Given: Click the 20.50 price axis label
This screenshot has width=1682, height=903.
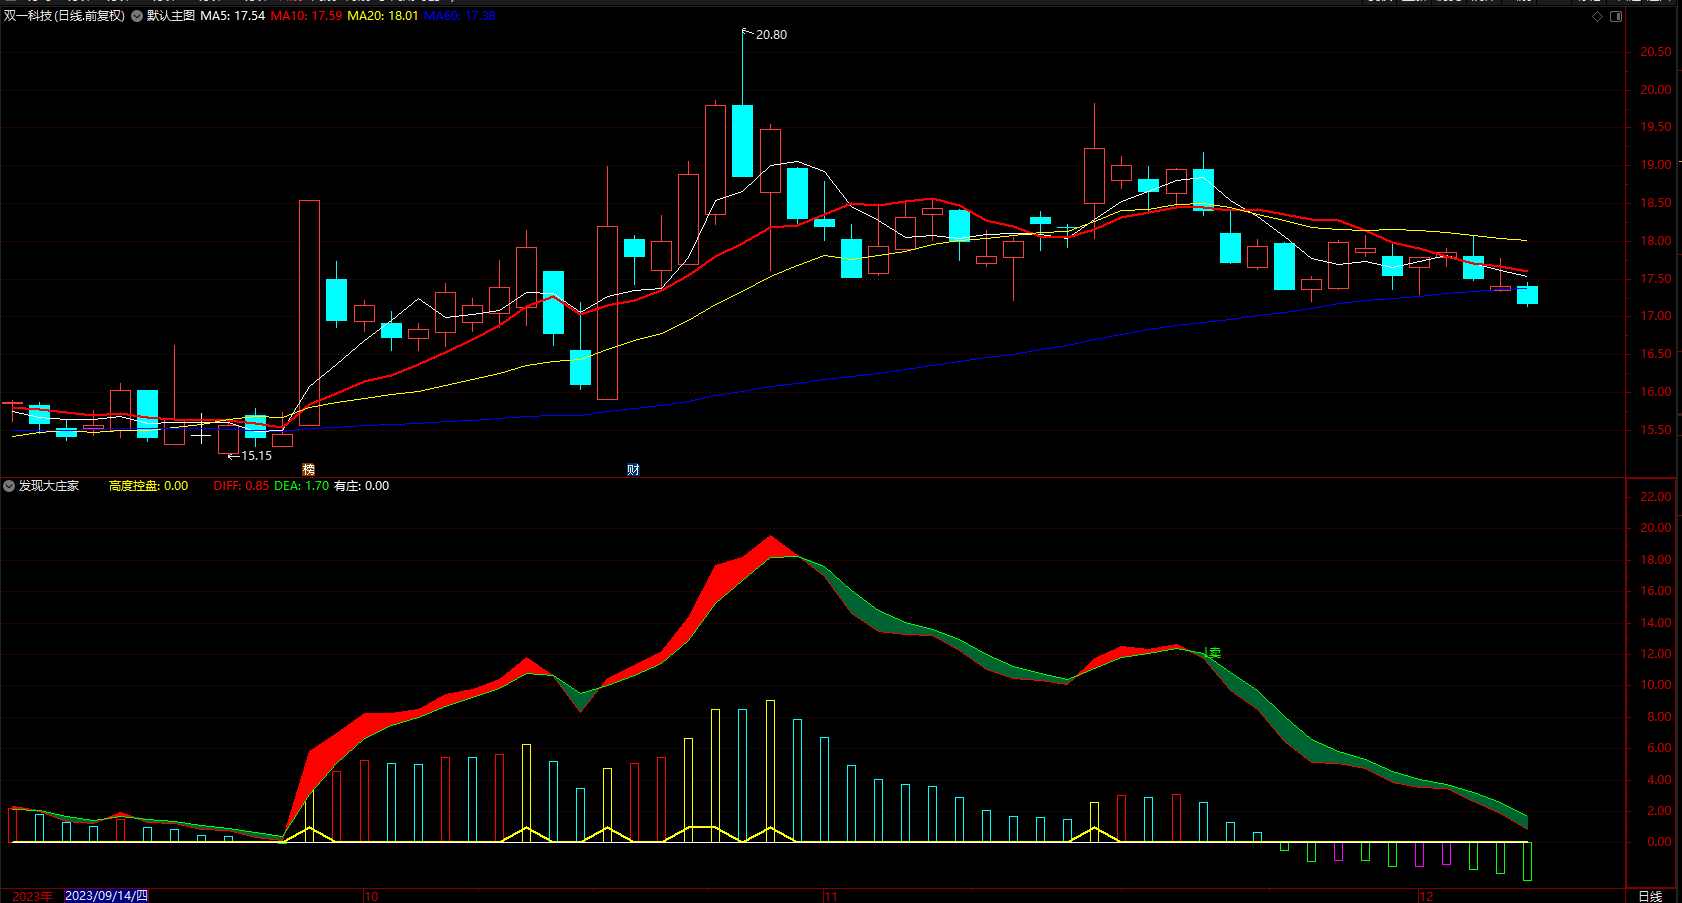Looking at the screenshot, I should click(1655, 52).
